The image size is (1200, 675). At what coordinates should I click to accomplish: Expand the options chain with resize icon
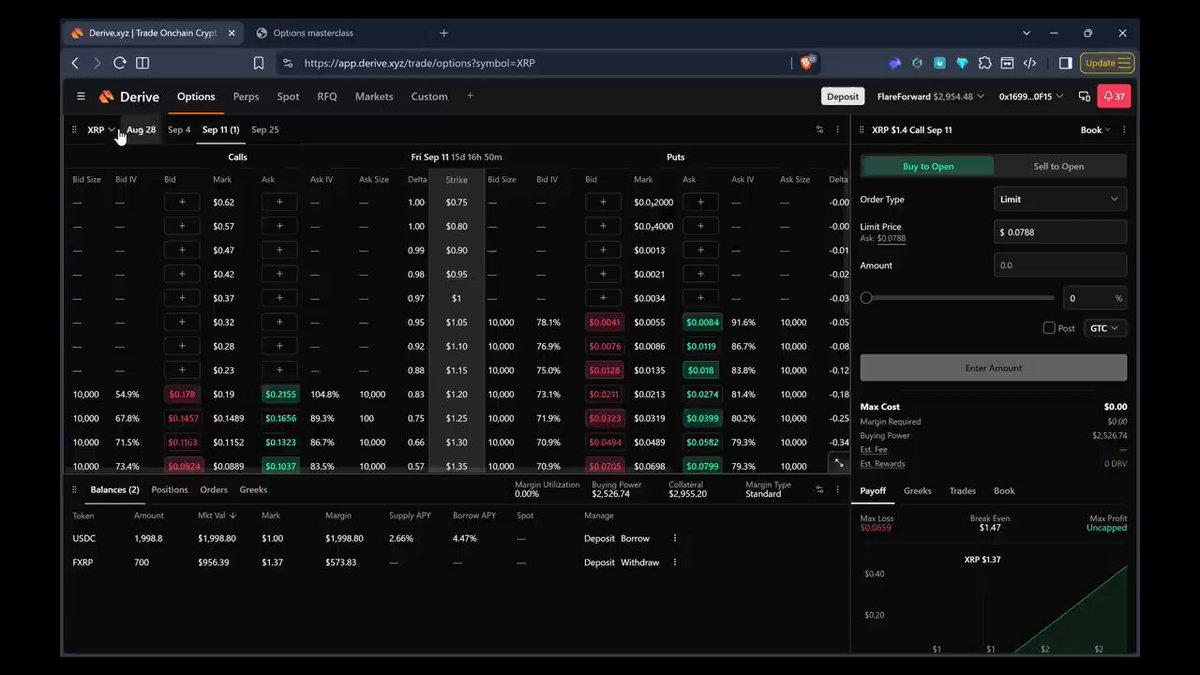click(x=838, y=462)
